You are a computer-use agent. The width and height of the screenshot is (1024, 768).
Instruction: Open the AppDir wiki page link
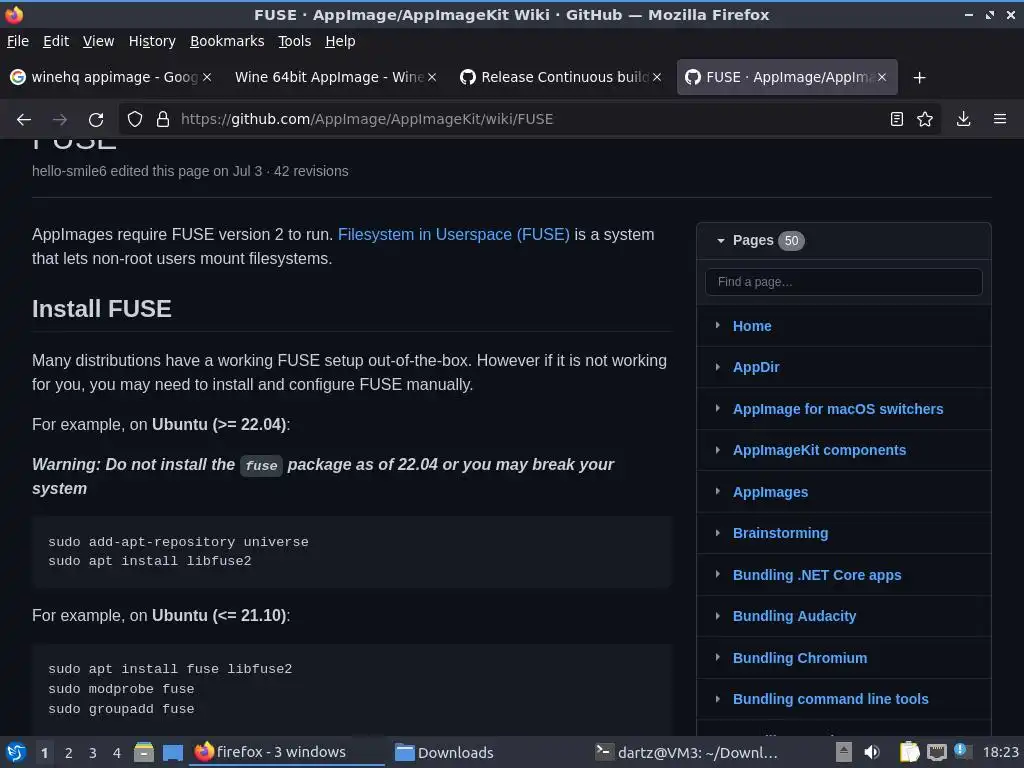coord(756,367)
